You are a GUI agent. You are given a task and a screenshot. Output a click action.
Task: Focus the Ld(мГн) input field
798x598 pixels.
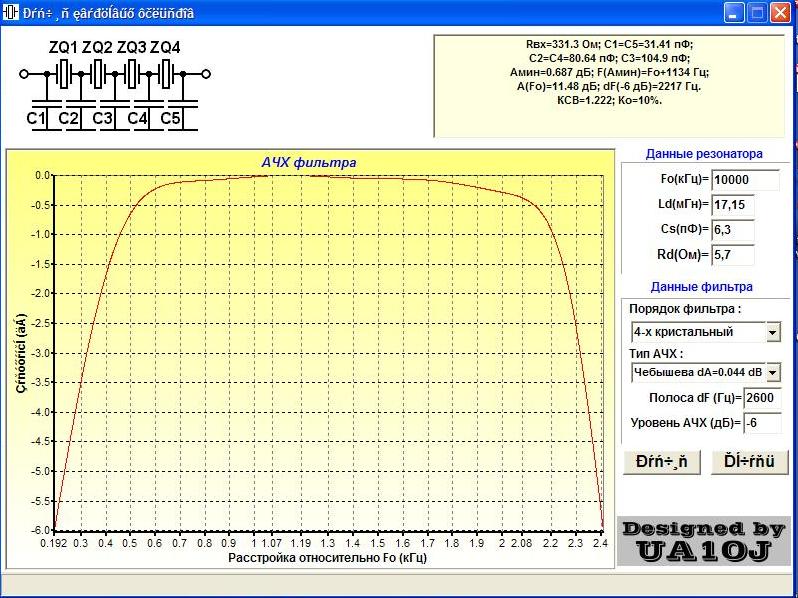(732, 205)
